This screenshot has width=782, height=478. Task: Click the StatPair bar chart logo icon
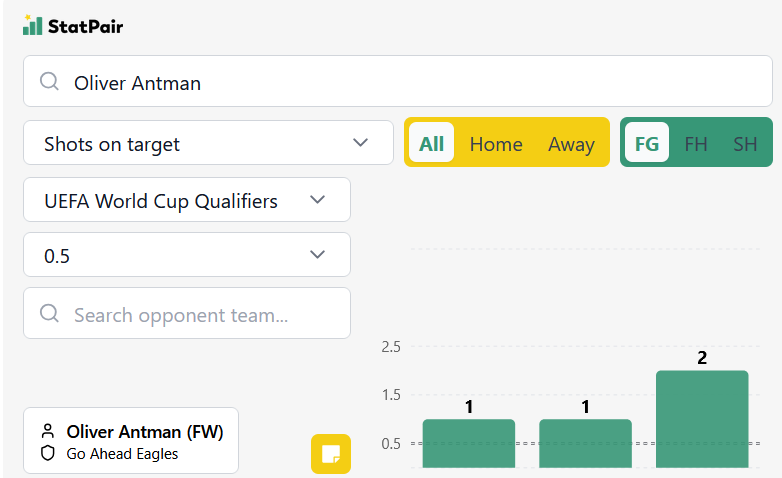[x=32, y=25]
